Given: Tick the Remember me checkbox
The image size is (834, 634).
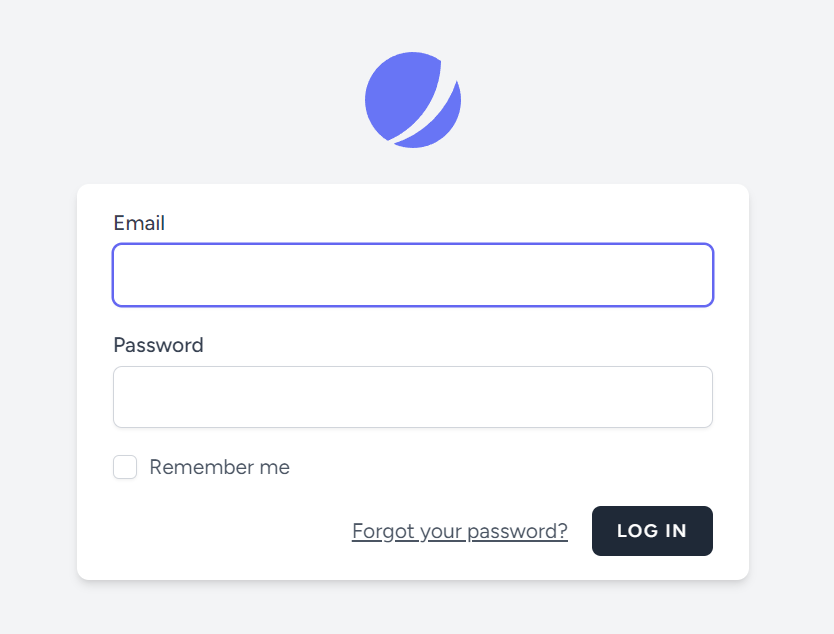Looking at the screenshot, I should (x=125, y=467).
